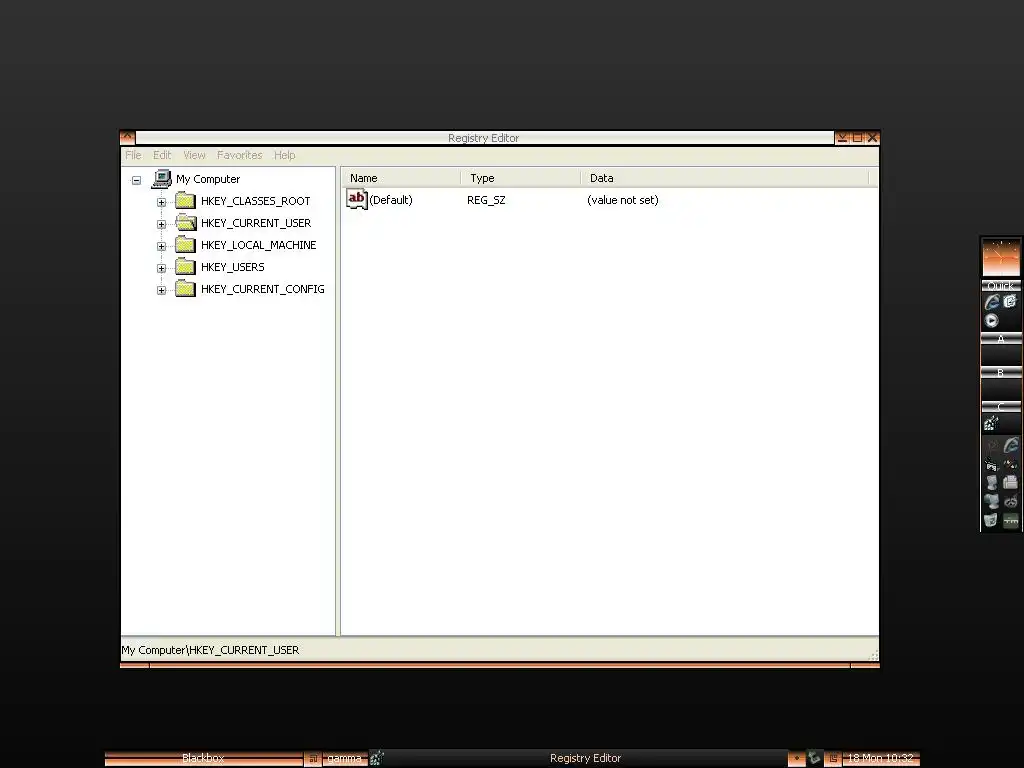The image size is (1024, 768).
Task: Select the My Computer tree label
Action: [x=208, y=179]
